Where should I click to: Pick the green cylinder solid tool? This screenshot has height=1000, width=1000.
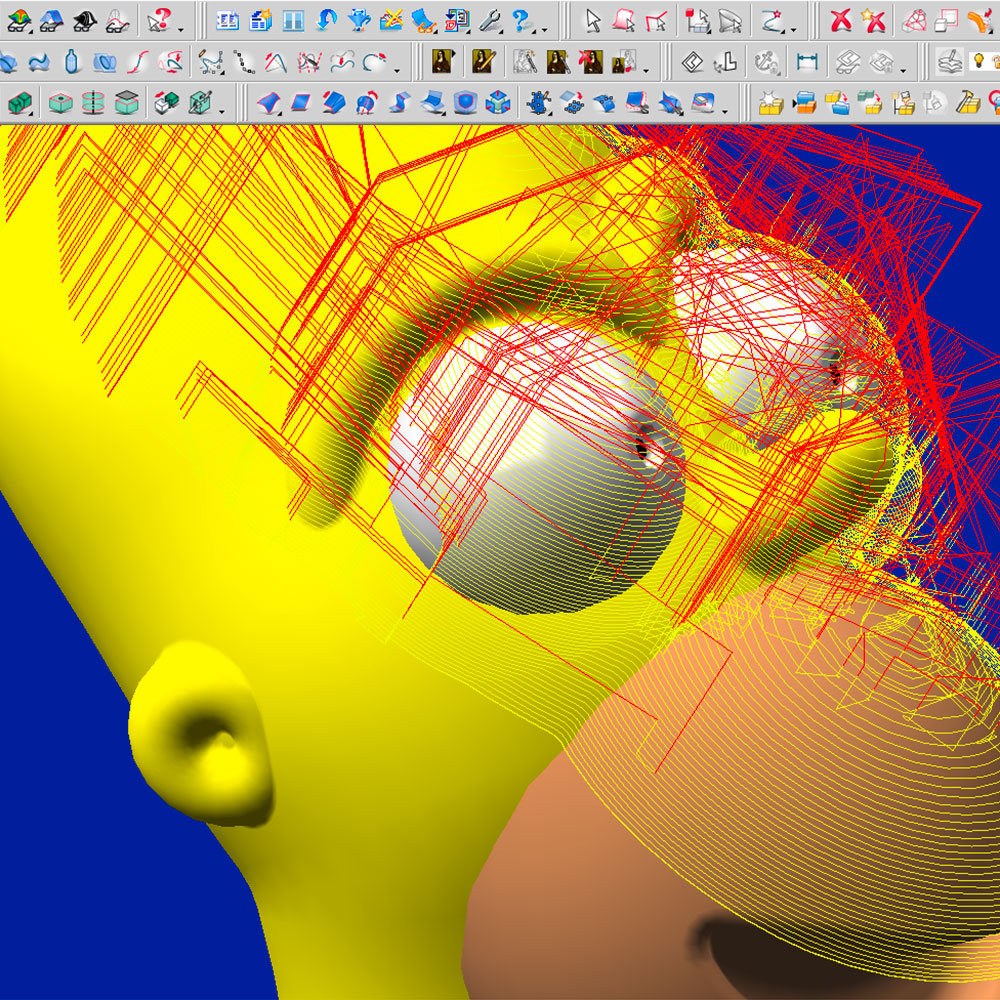pos(93,102)
